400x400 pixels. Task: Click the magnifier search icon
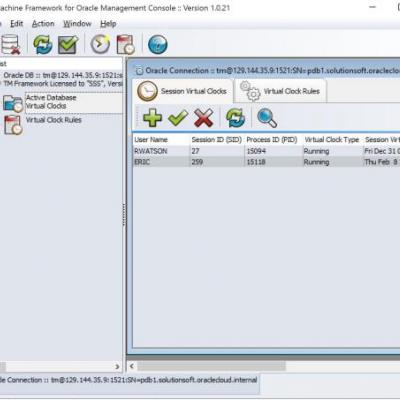coord(267,118)
